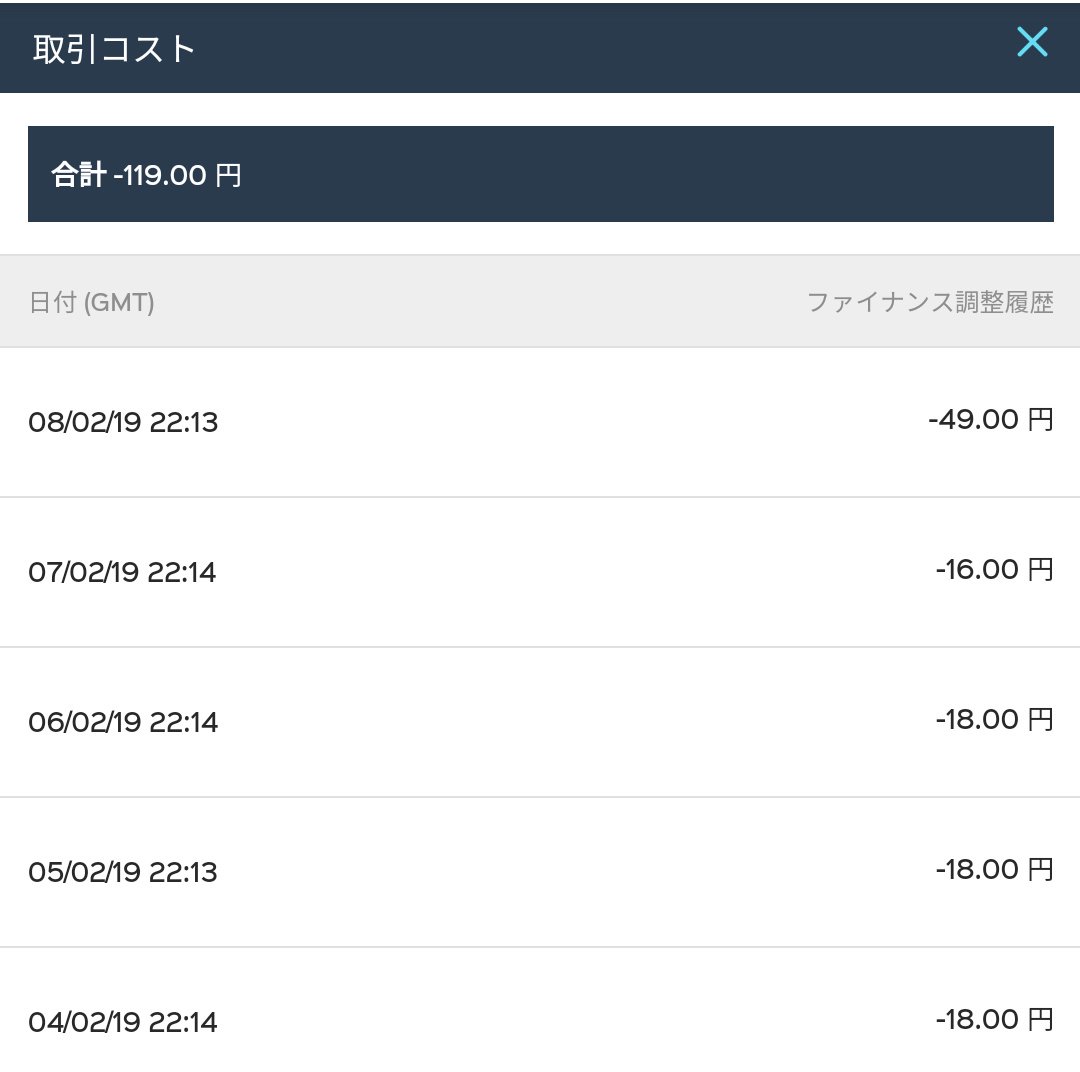Select the 04/02/19 22:14 date entry
Image resolution: width=1080 pixels, height=1072 pixels.
click(123, 1022)
